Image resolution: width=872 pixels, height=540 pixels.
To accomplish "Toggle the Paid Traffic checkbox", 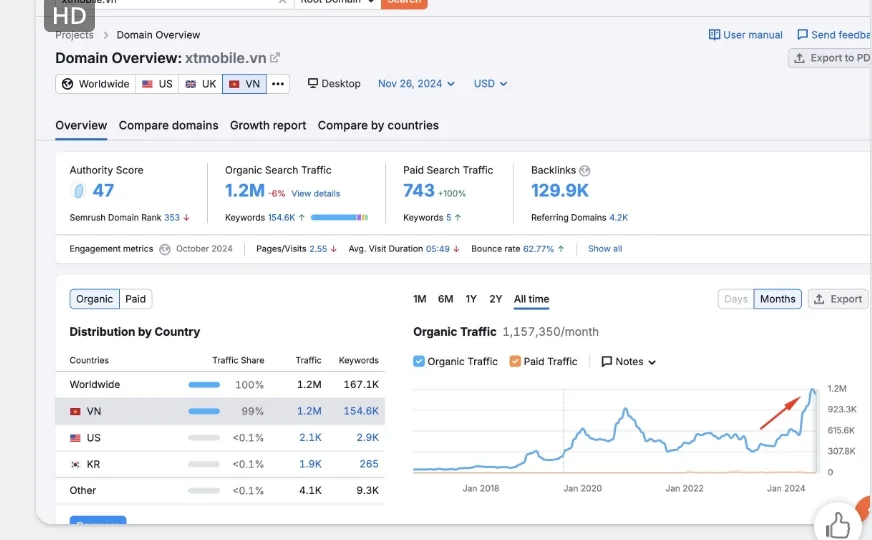I will coord(515,361).
